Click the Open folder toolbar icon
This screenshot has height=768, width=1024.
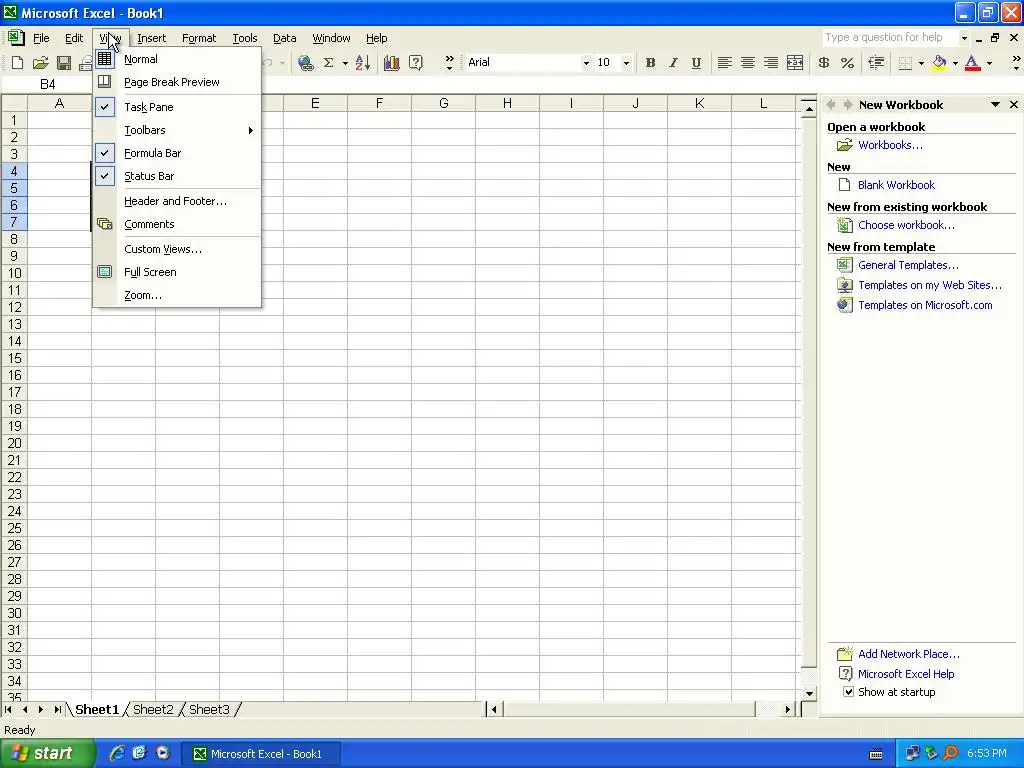40,63
